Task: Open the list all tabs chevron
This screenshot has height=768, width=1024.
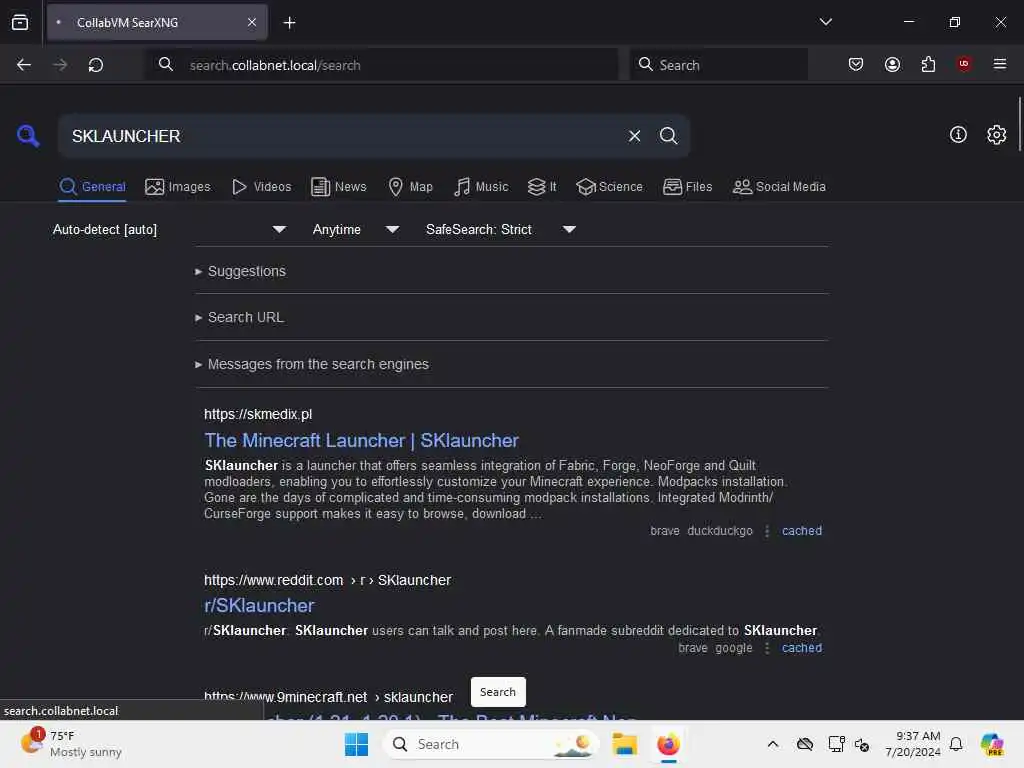Action: coord(825,22)
